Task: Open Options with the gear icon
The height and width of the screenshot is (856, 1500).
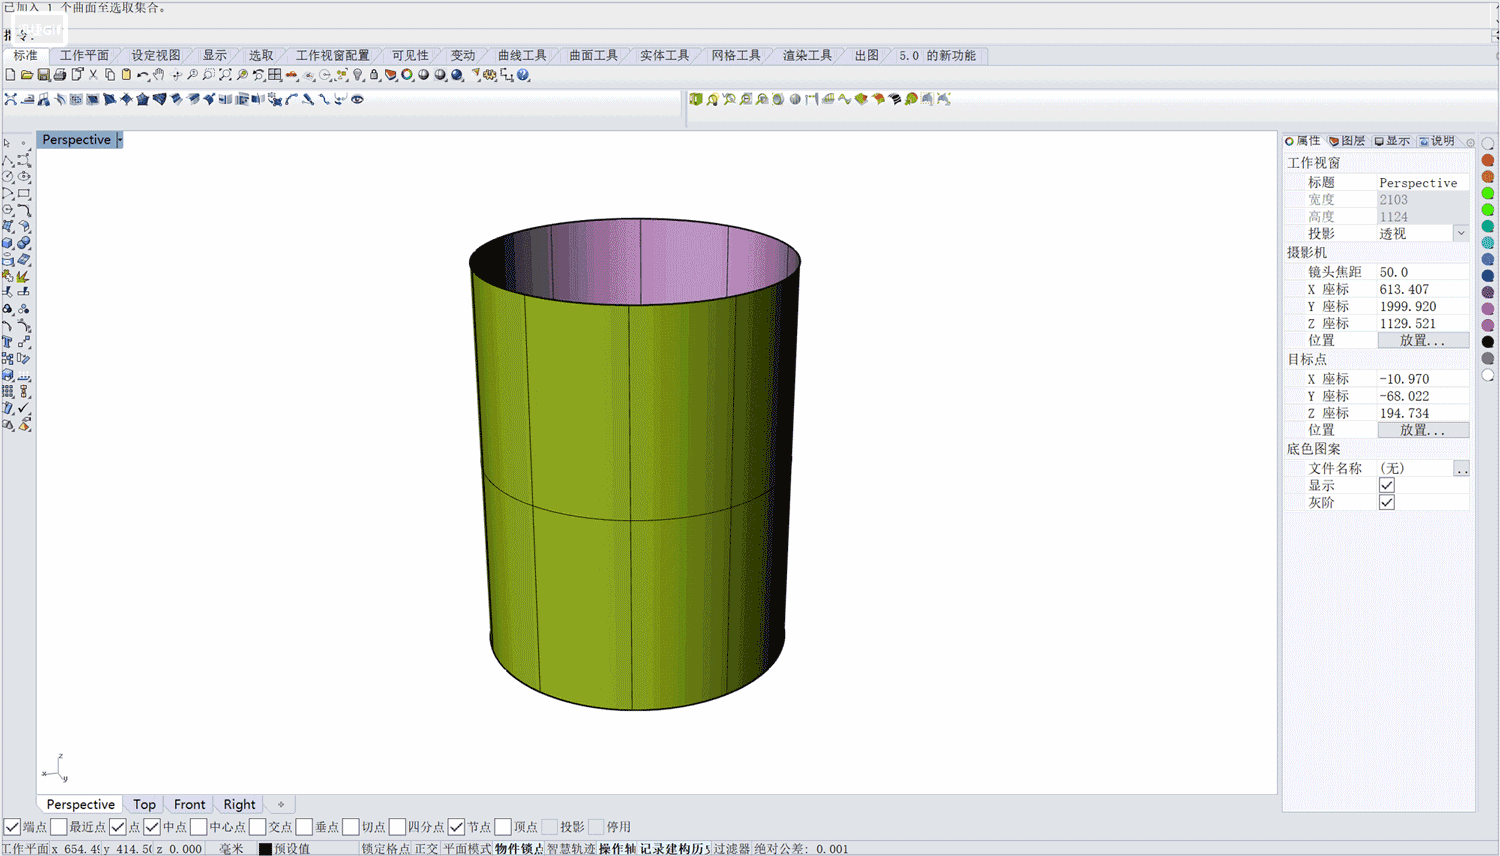Action: 490,75
